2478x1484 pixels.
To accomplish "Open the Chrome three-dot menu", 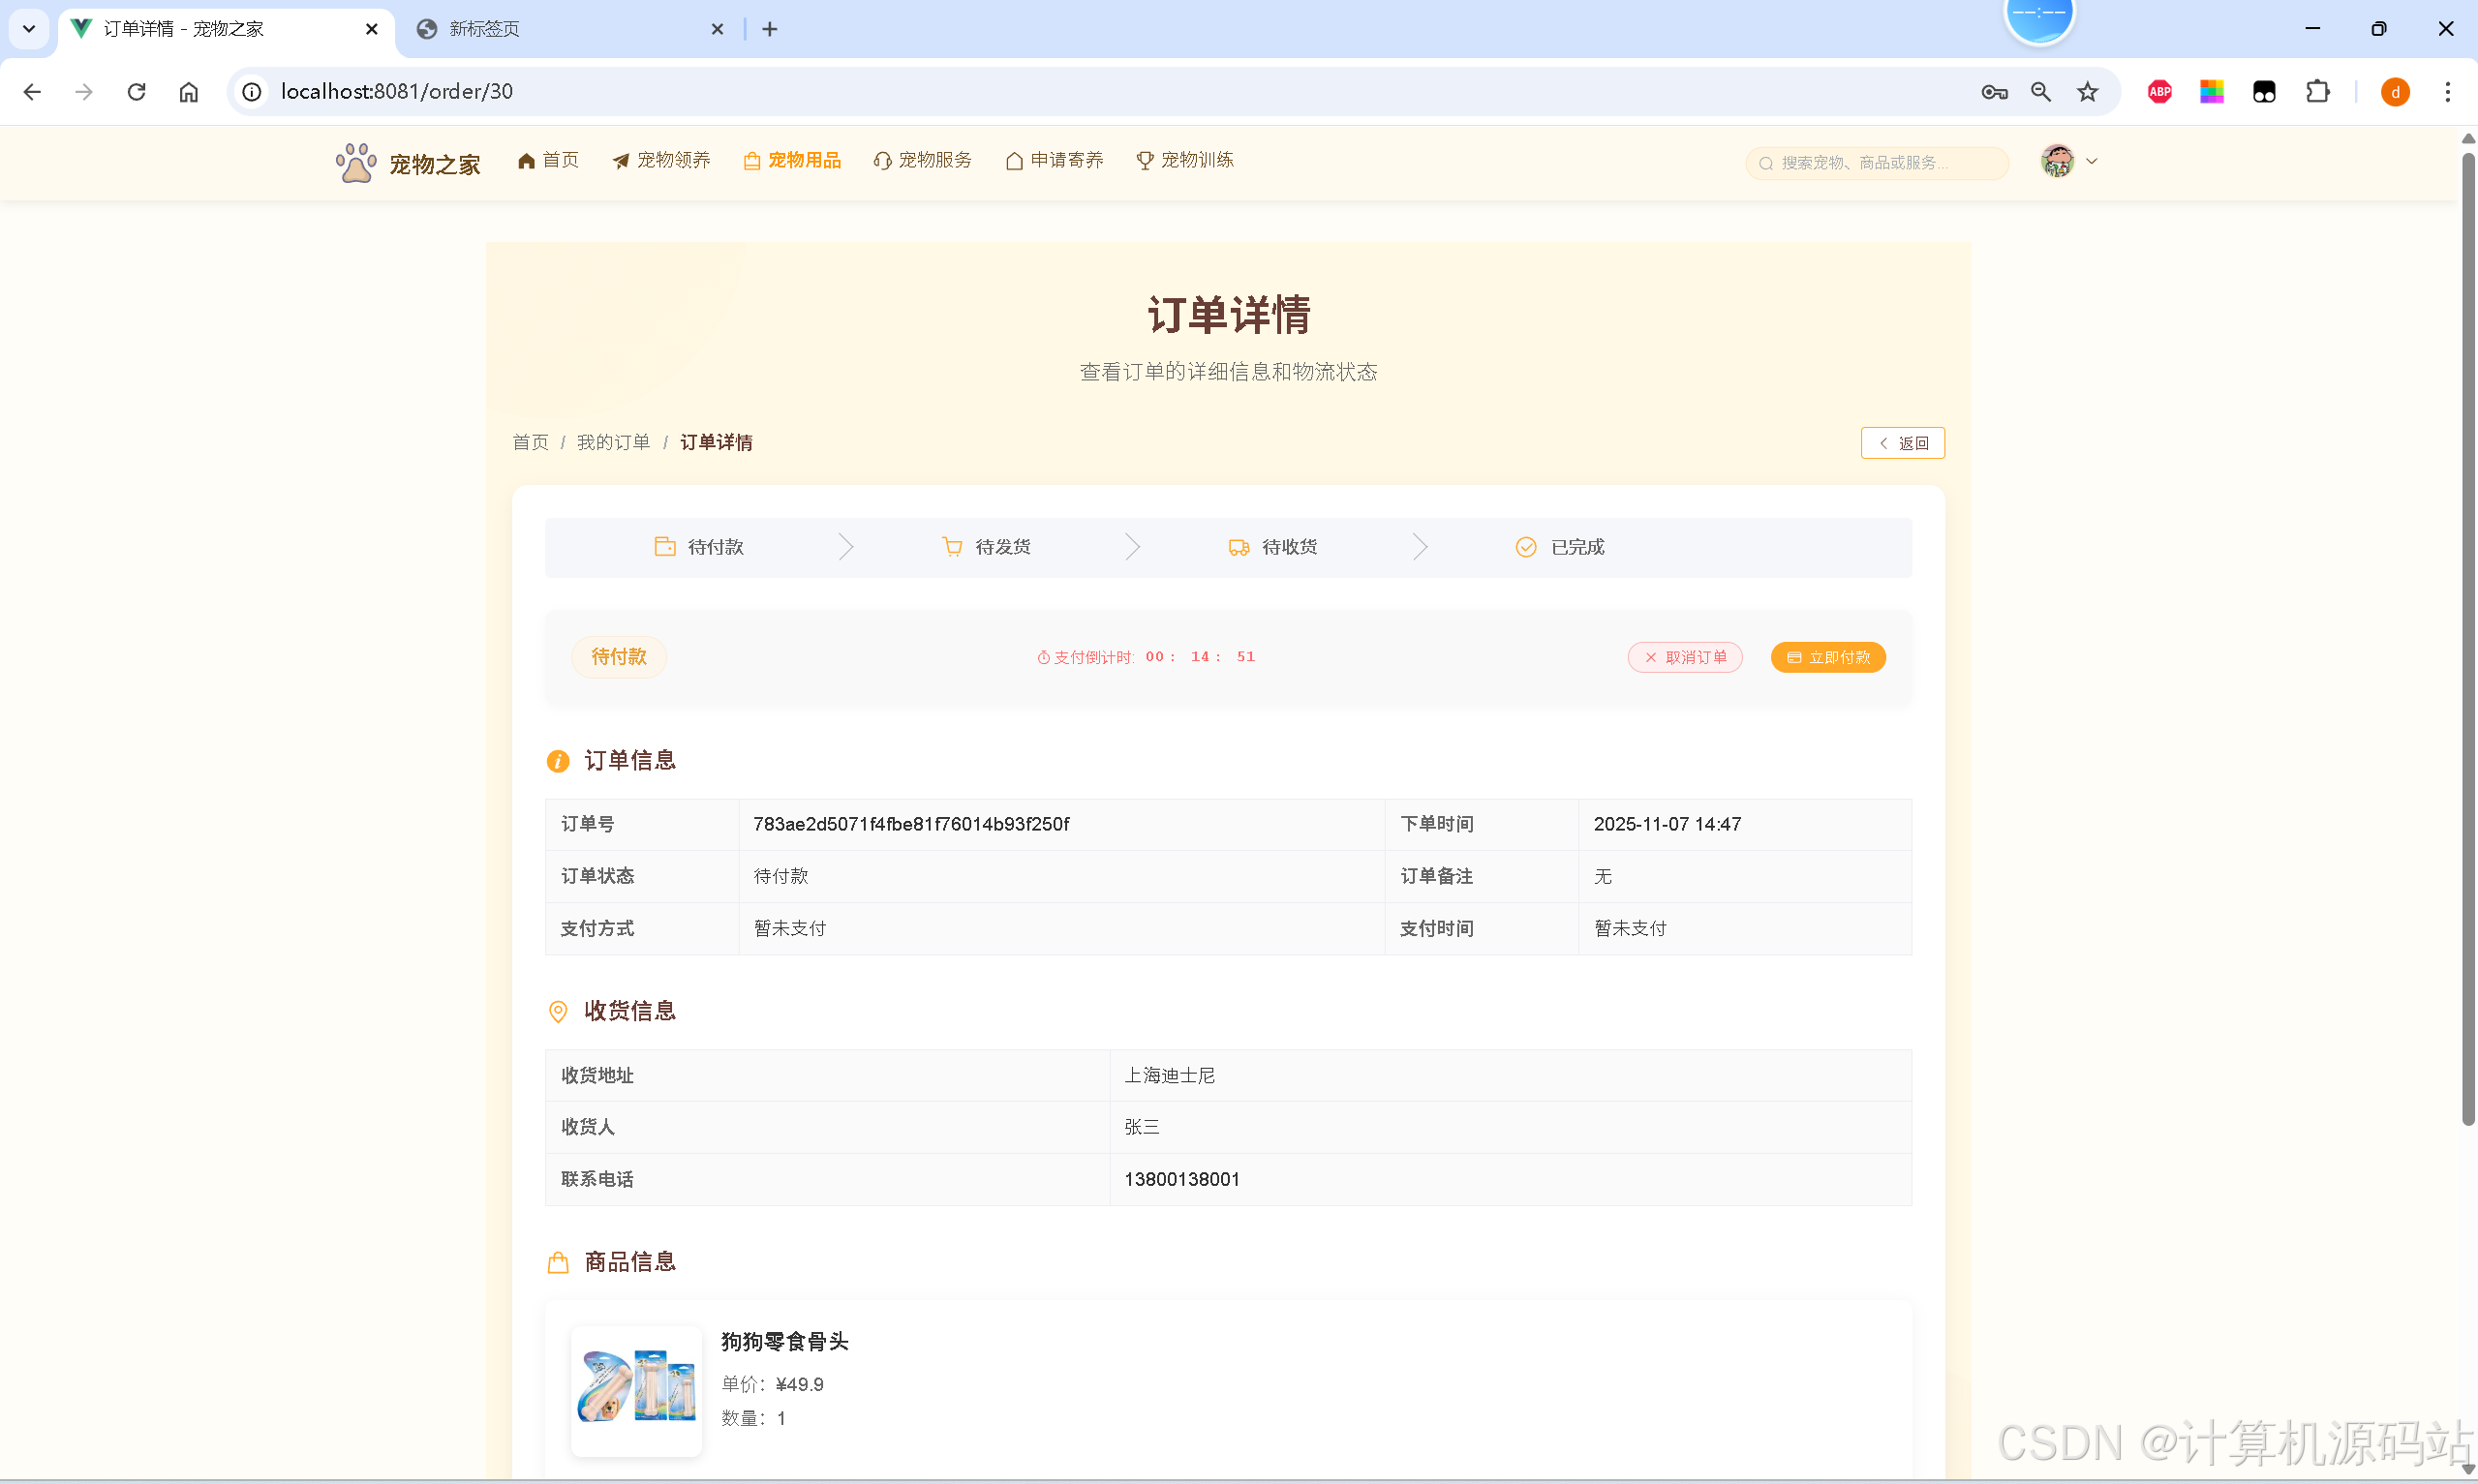I will click(2448, 92).
